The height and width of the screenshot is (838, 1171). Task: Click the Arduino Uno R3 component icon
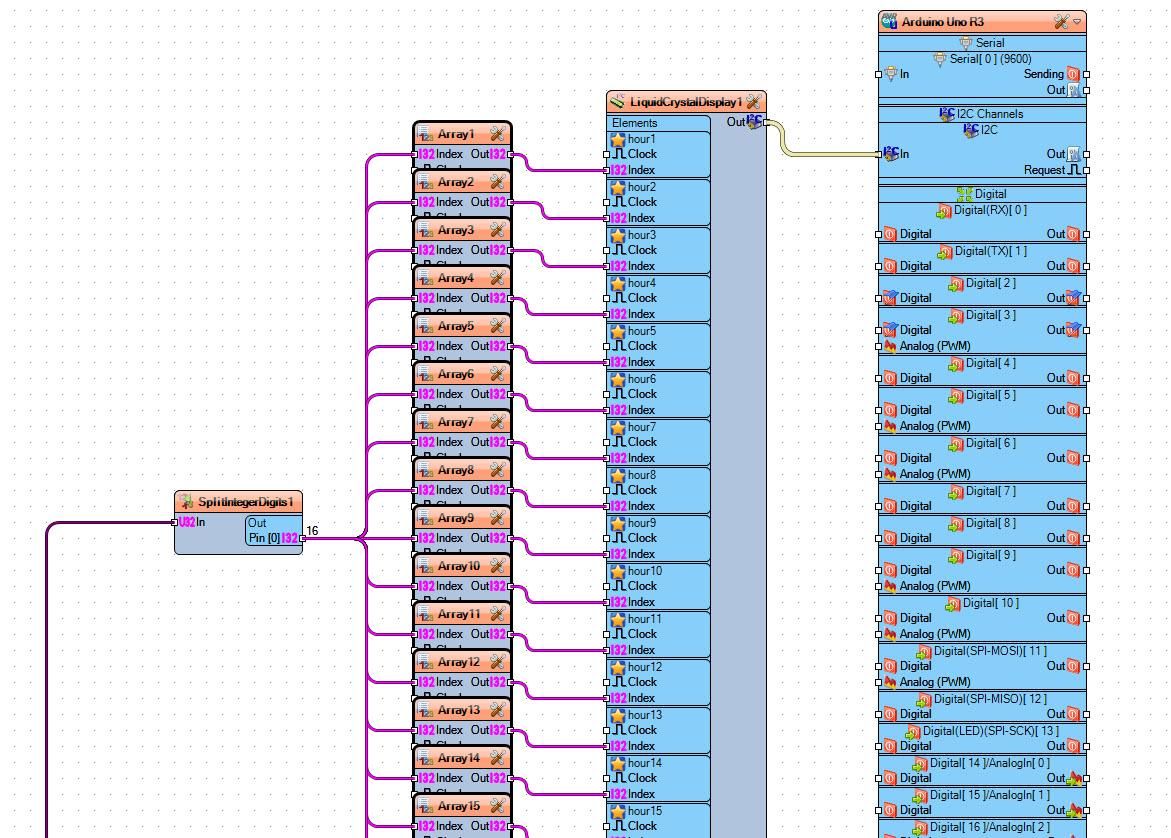(889, 21)
